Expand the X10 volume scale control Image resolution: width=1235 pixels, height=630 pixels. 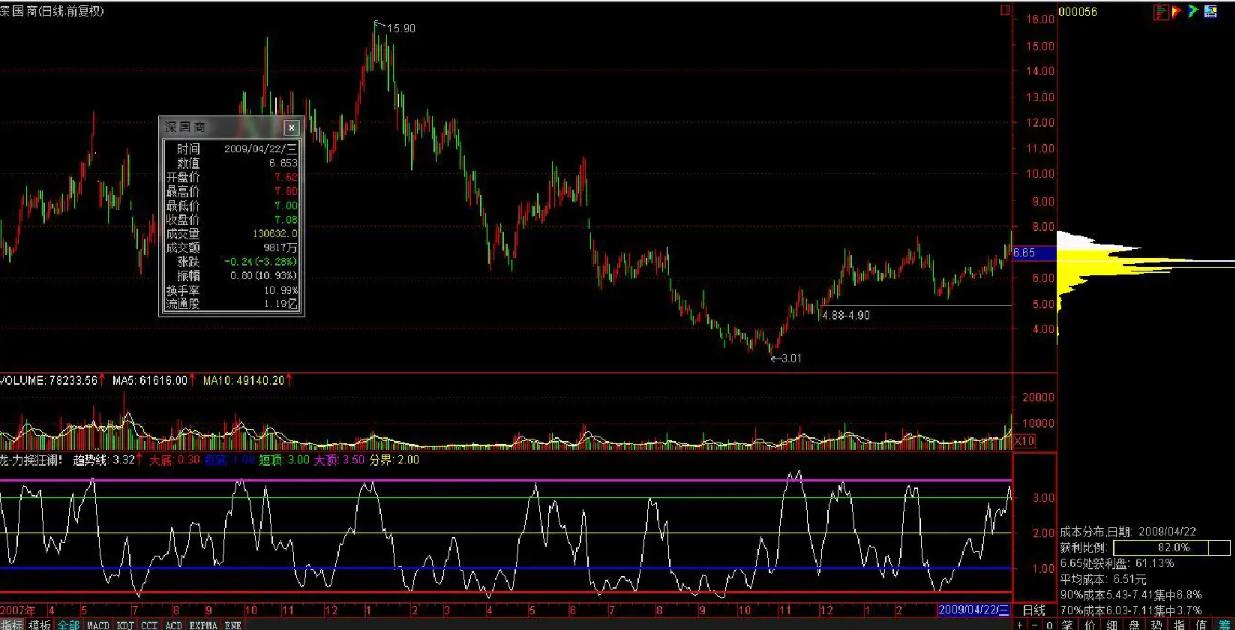point(1024,440)
